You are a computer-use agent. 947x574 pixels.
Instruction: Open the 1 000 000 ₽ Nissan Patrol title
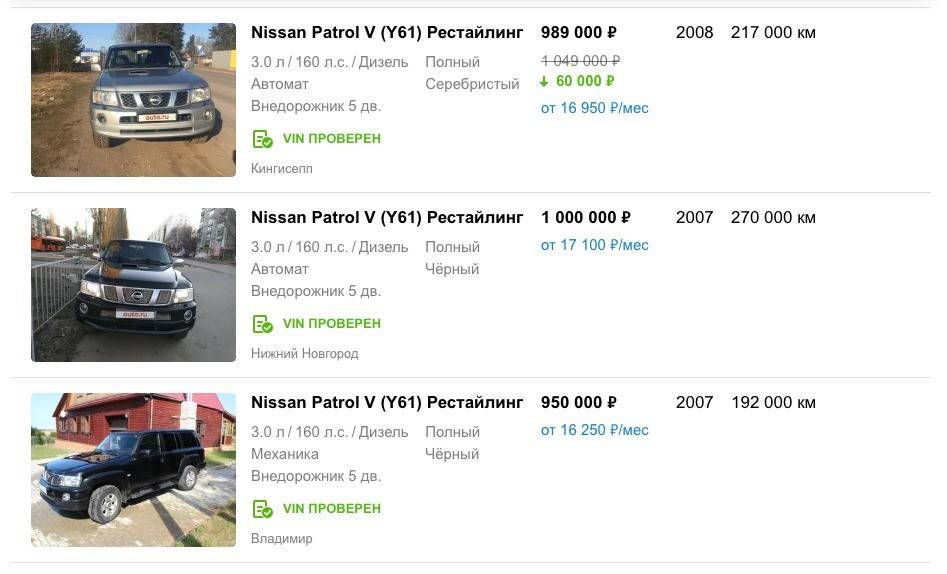[387, 218]
